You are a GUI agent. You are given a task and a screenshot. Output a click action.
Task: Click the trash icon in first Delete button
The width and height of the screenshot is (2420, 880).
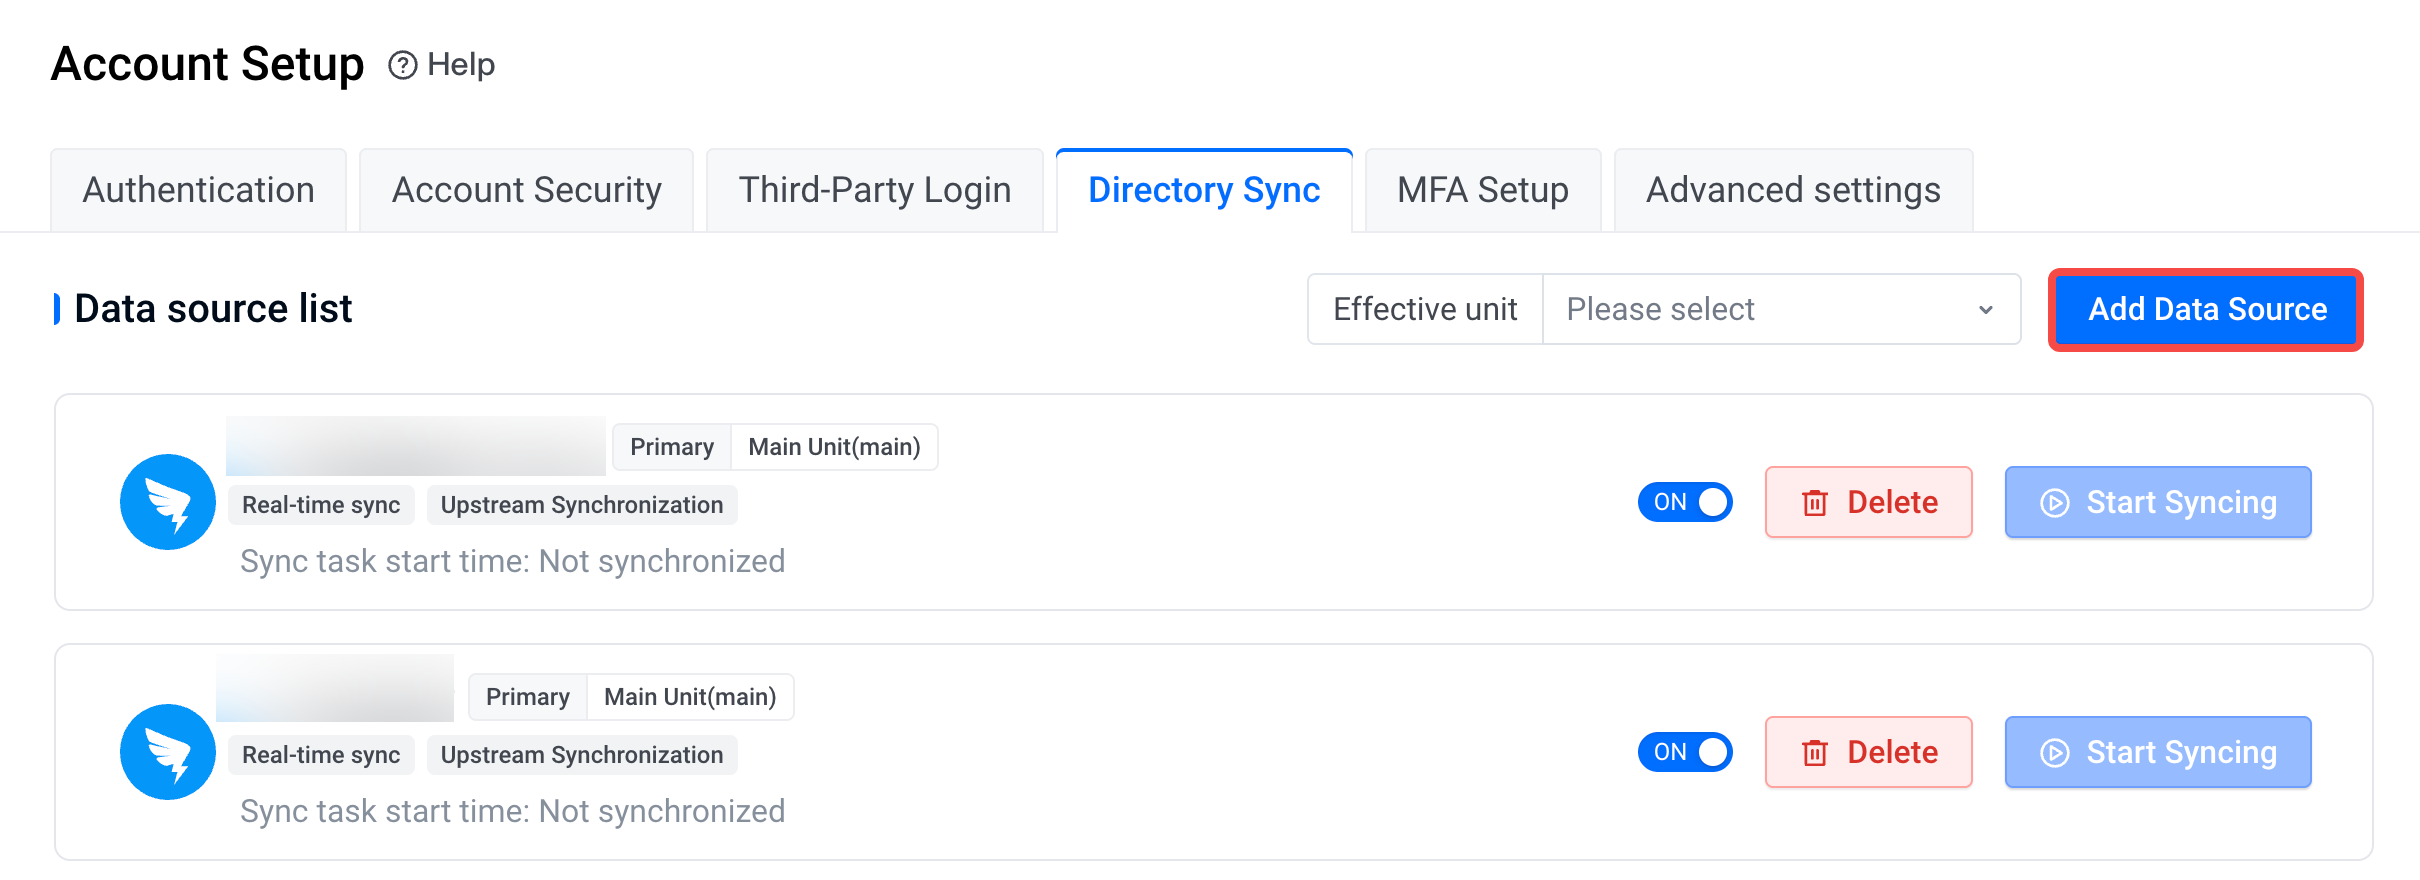point(1815,502)
